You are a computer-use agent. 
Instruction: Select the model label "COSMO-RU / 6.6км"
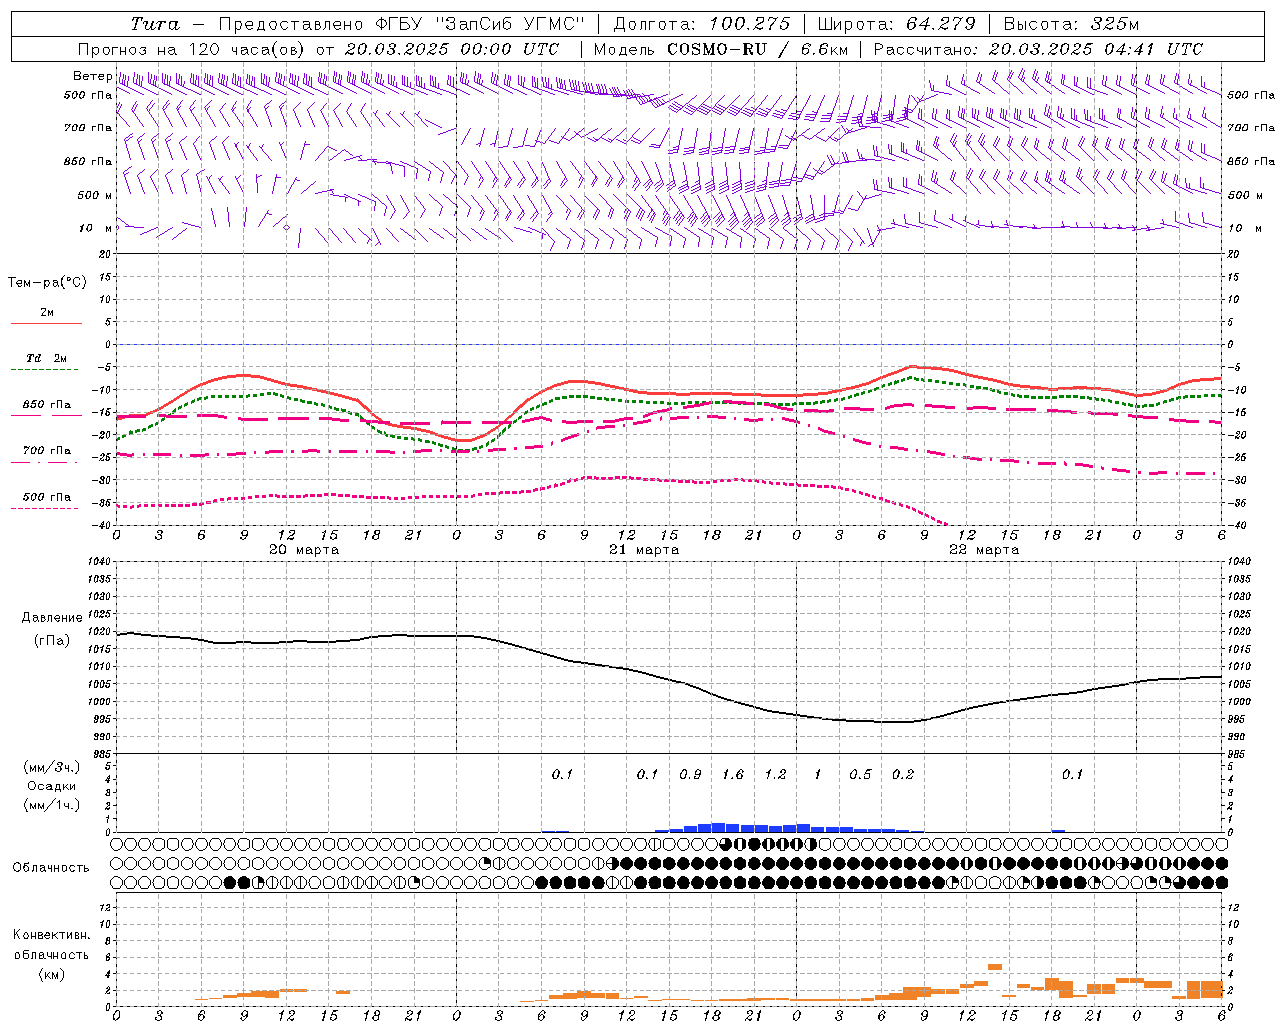758,49
